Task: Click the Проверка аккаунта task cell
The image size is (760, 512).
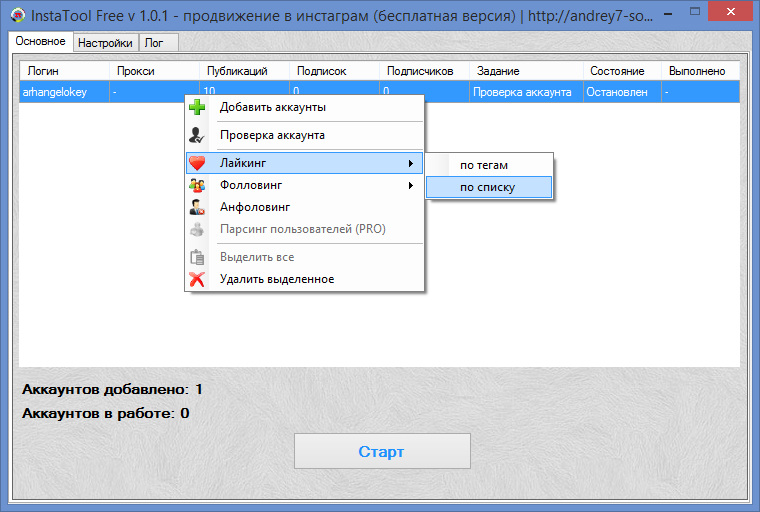Action: 526,92
